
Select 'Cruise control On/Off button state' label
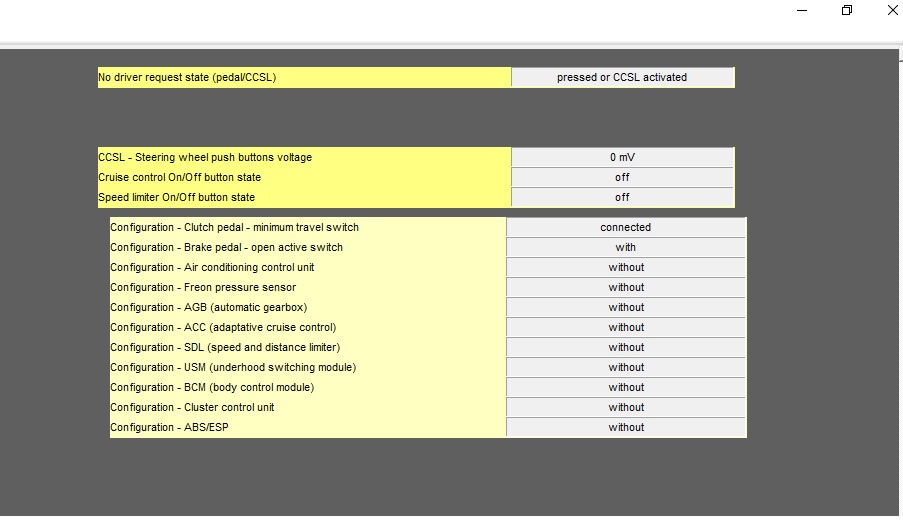pos(180,177)
